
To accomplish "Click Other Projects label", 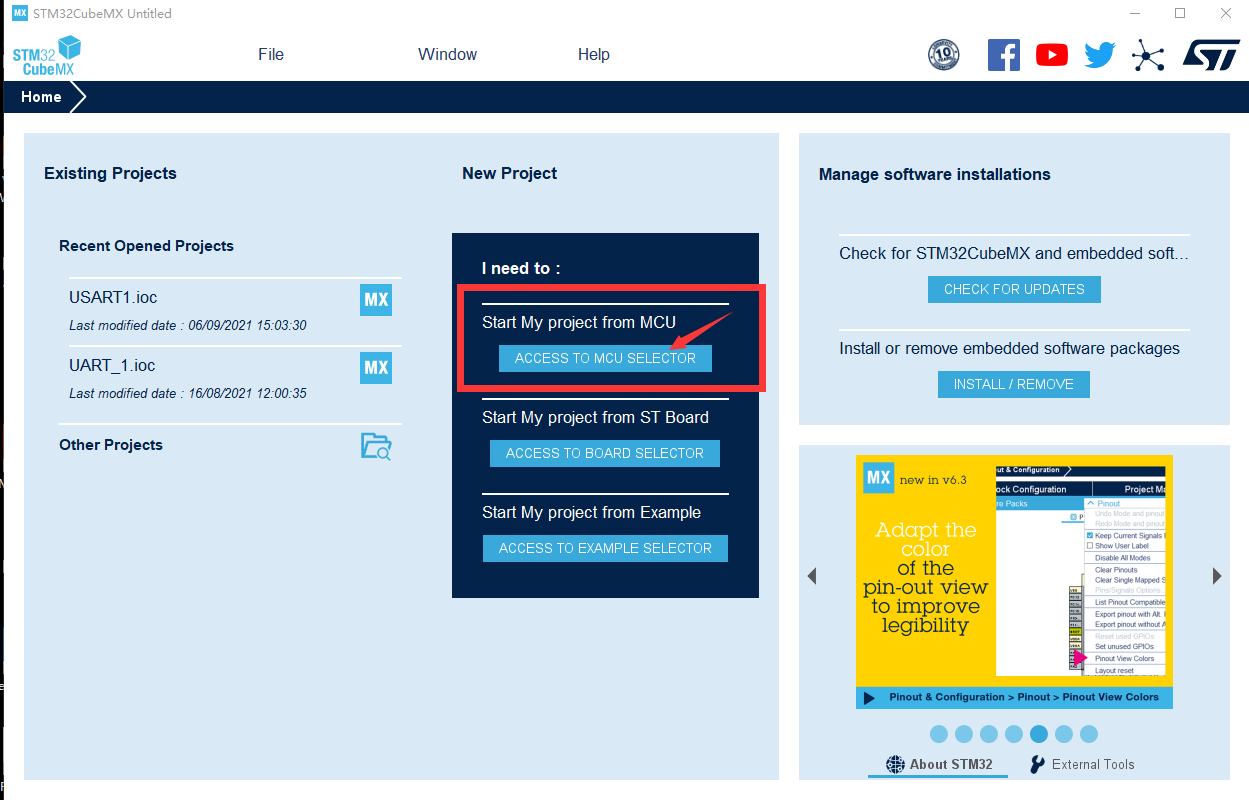I will [111, 445].
